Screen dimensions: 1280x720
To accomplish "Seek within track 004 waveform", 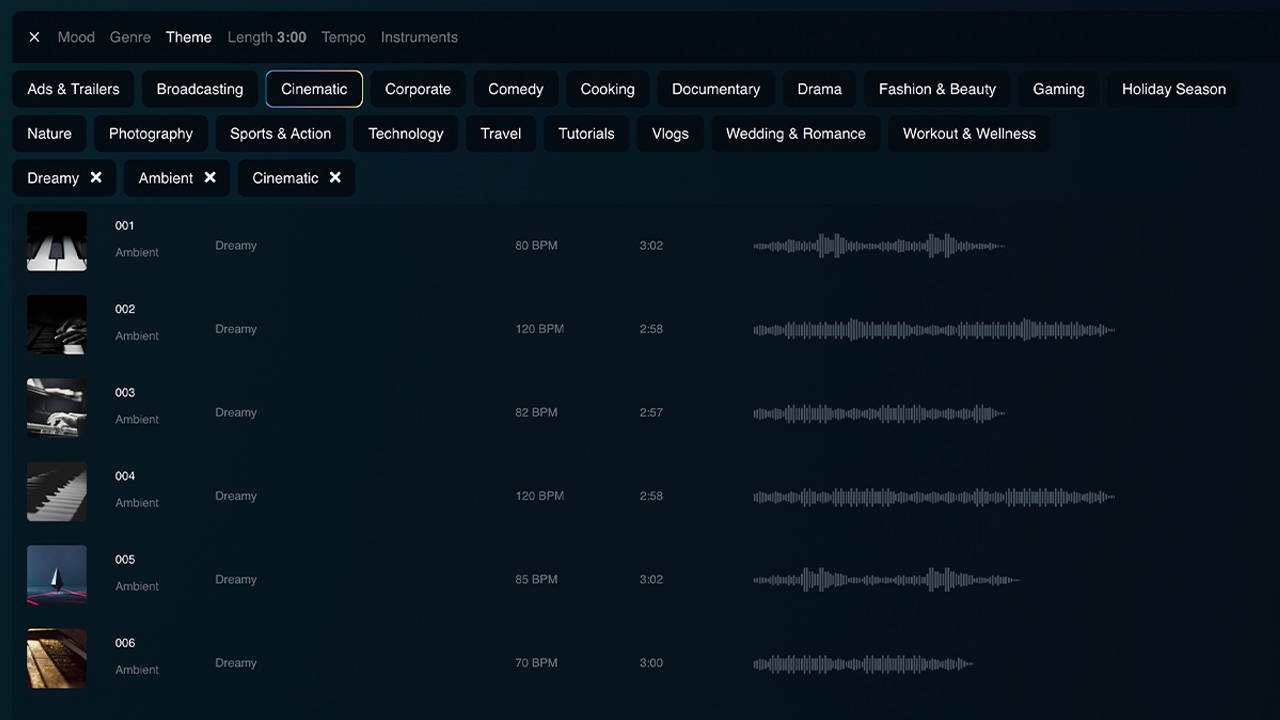I will tap(934, 496).
